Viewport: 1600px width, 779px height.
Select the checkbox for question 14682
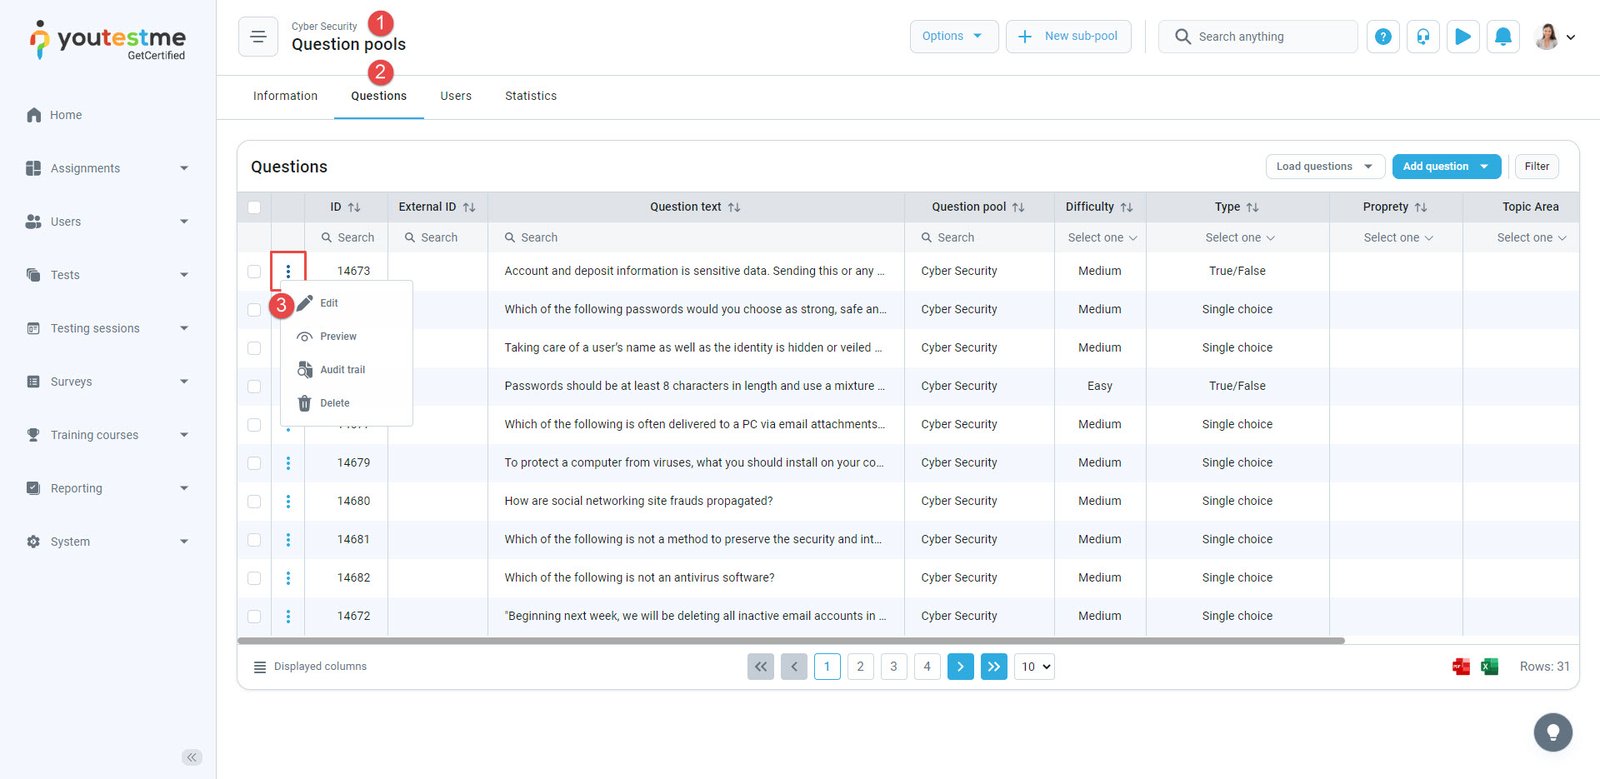pos(254,578)
